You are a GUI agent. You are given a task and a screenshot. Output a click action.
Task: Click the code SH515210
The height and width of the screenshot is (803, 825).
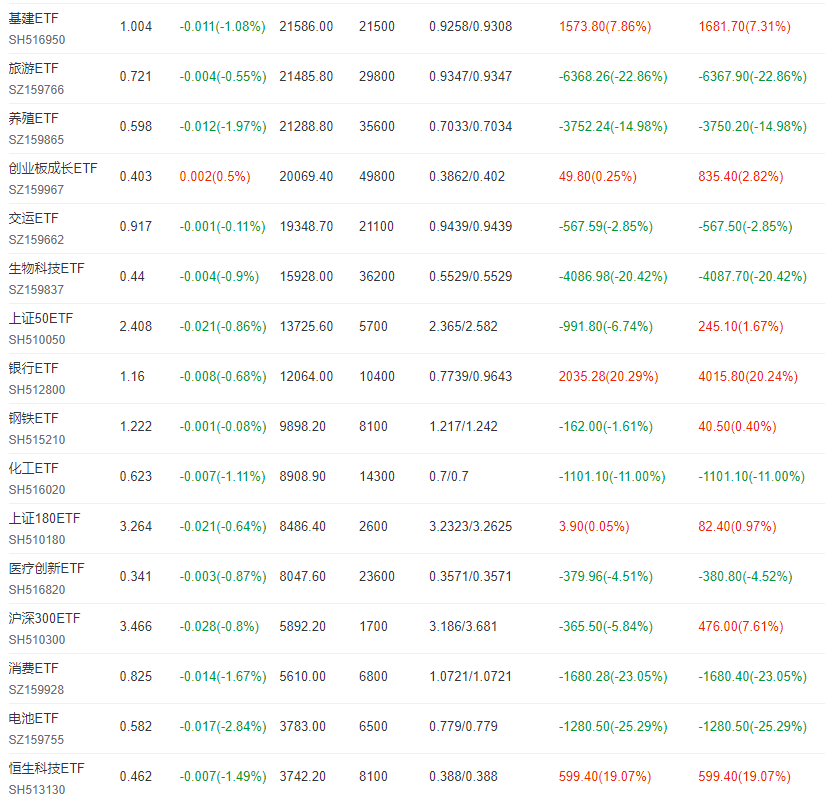[37, 440]
